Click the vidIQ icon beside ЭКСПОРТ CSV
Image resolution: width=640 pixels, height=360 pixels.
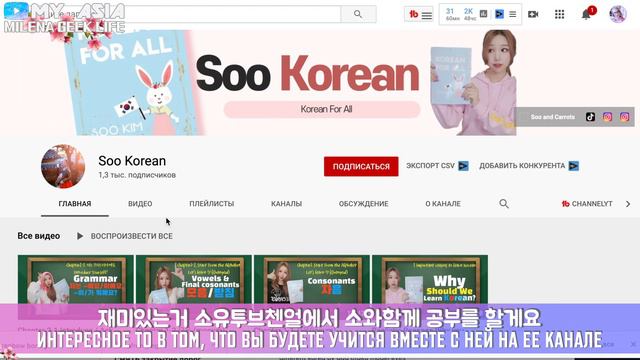pyautogui.click(x=463, y=166)
